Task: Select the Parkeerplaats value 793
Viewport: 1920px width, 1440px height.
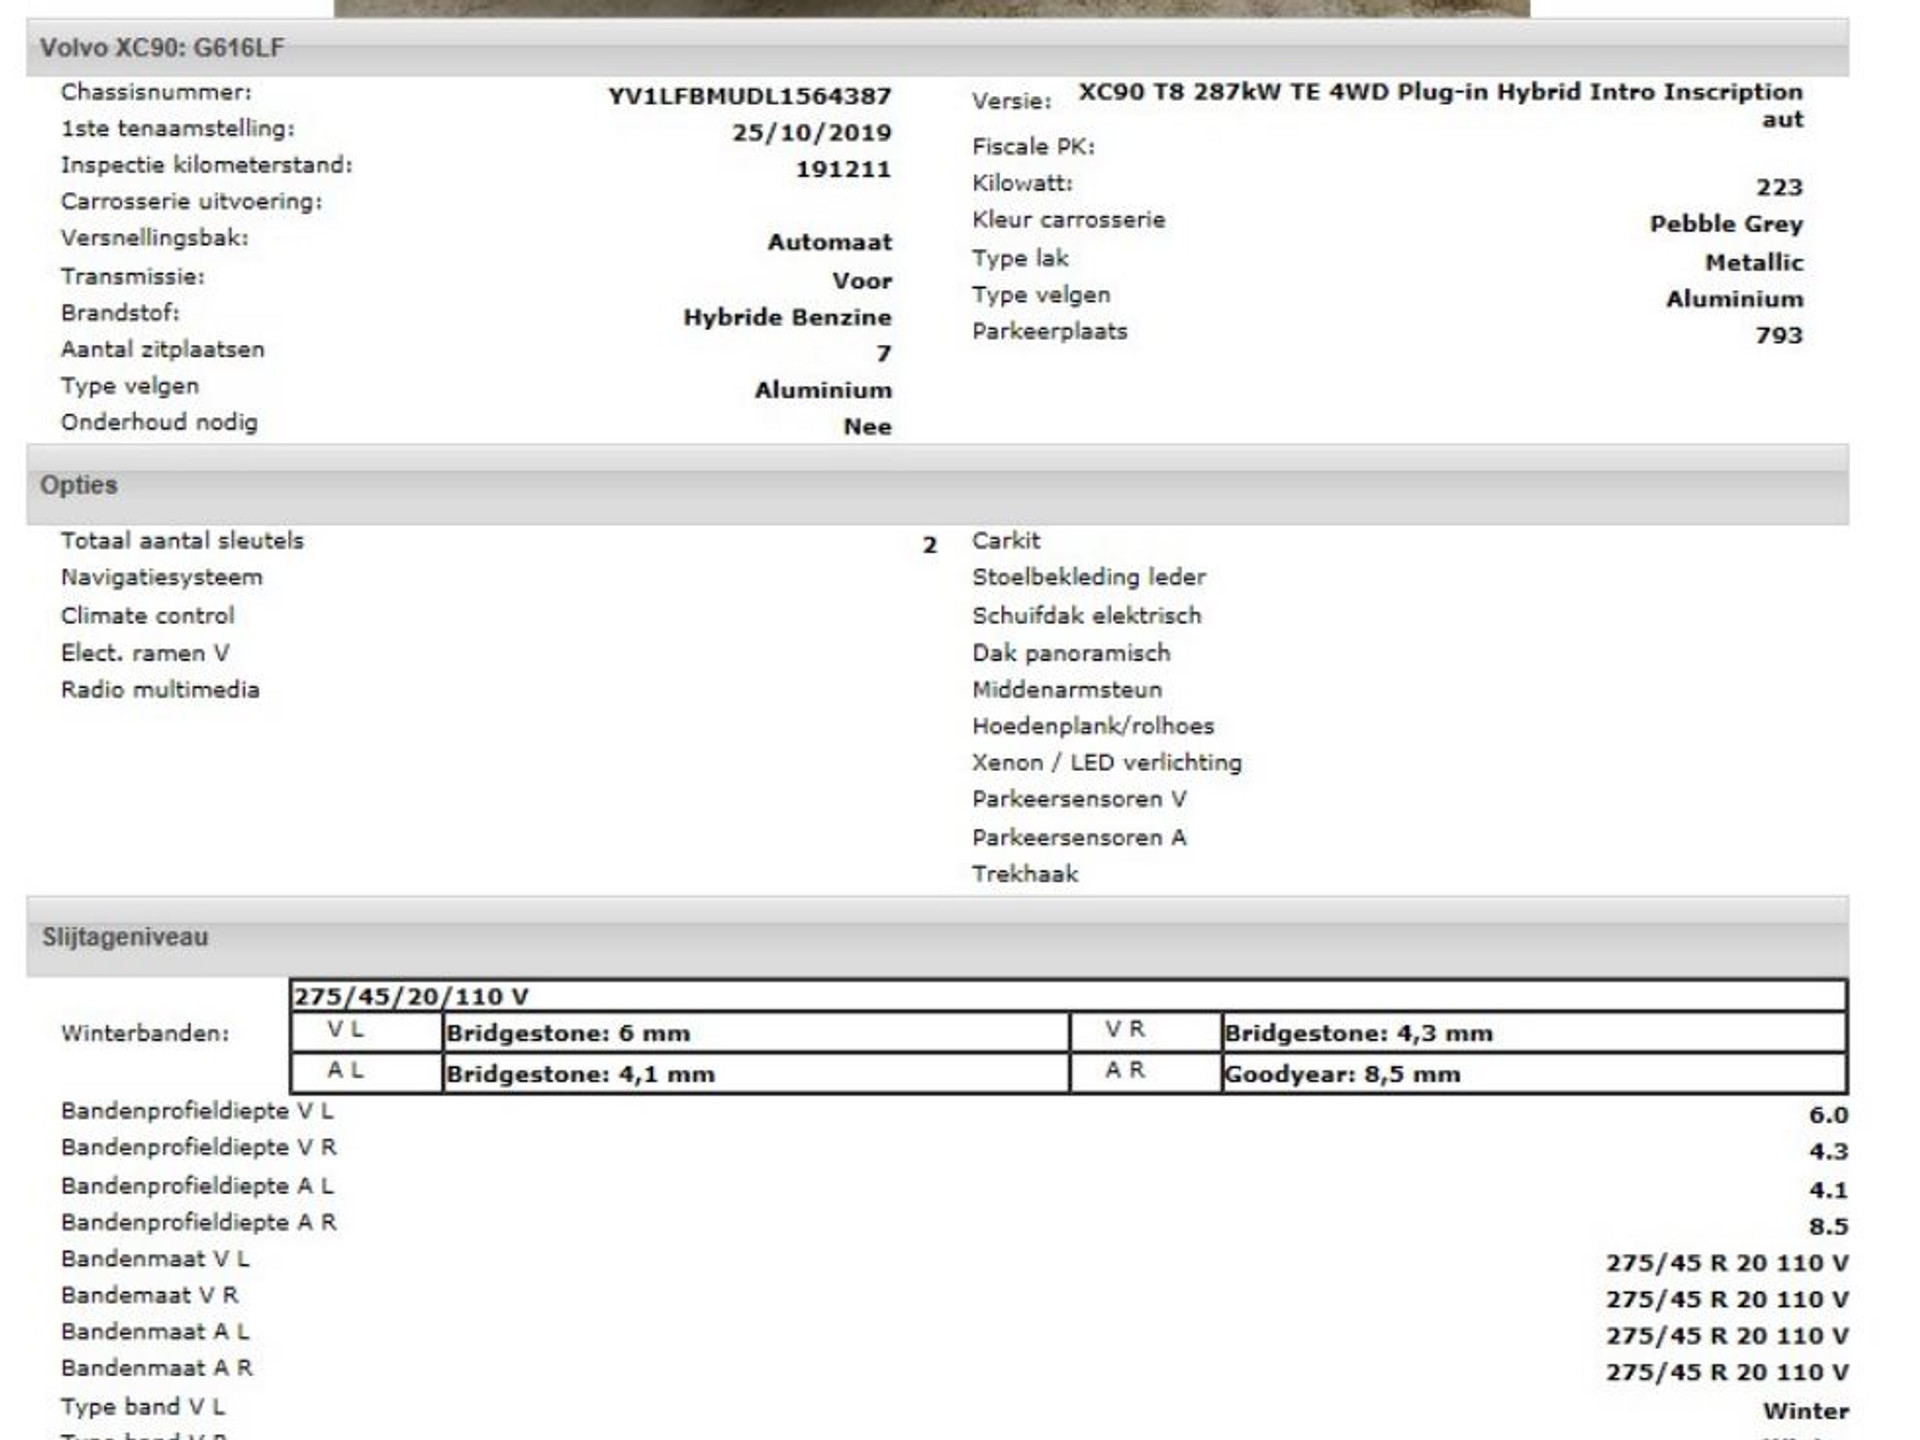Action: coord(1779,336)
